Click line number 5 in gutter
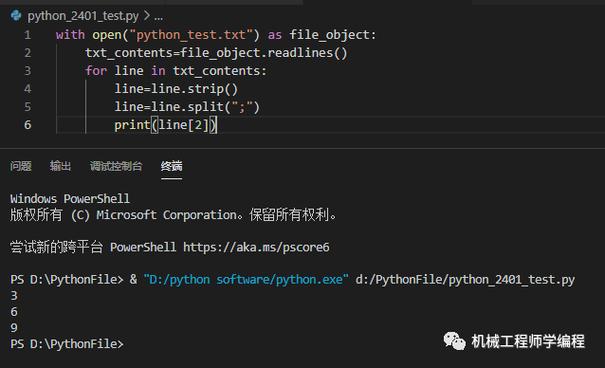 click(27, 107)
